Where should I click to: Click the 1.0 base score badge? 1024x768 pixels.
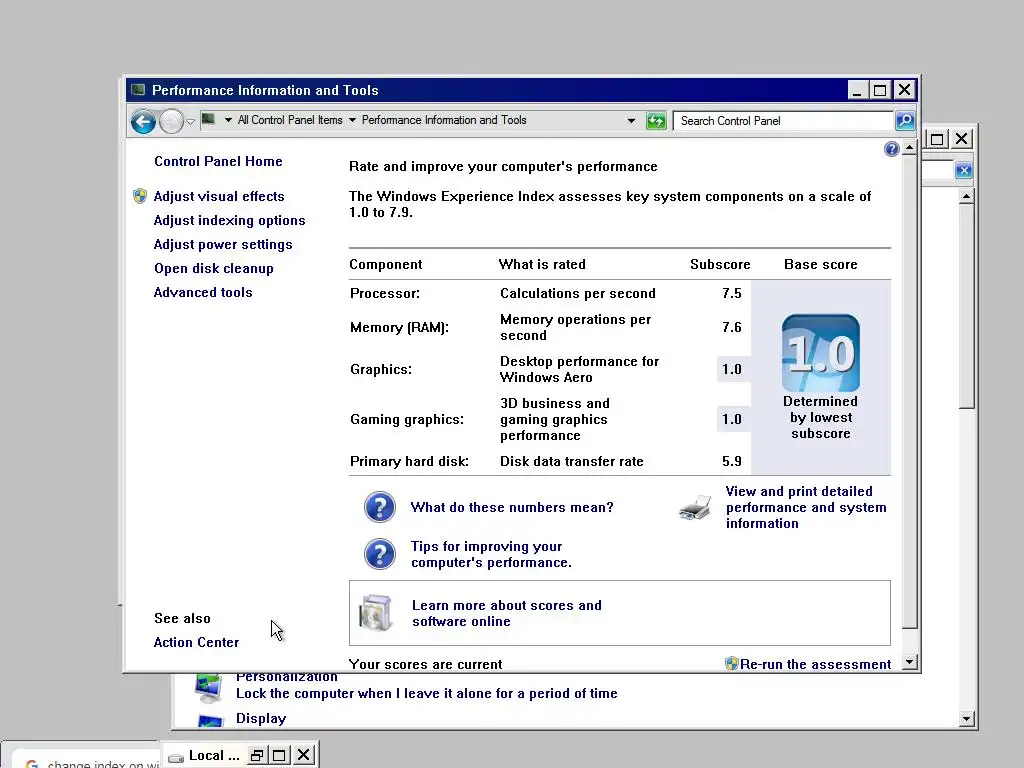click(x=821, y=353)
